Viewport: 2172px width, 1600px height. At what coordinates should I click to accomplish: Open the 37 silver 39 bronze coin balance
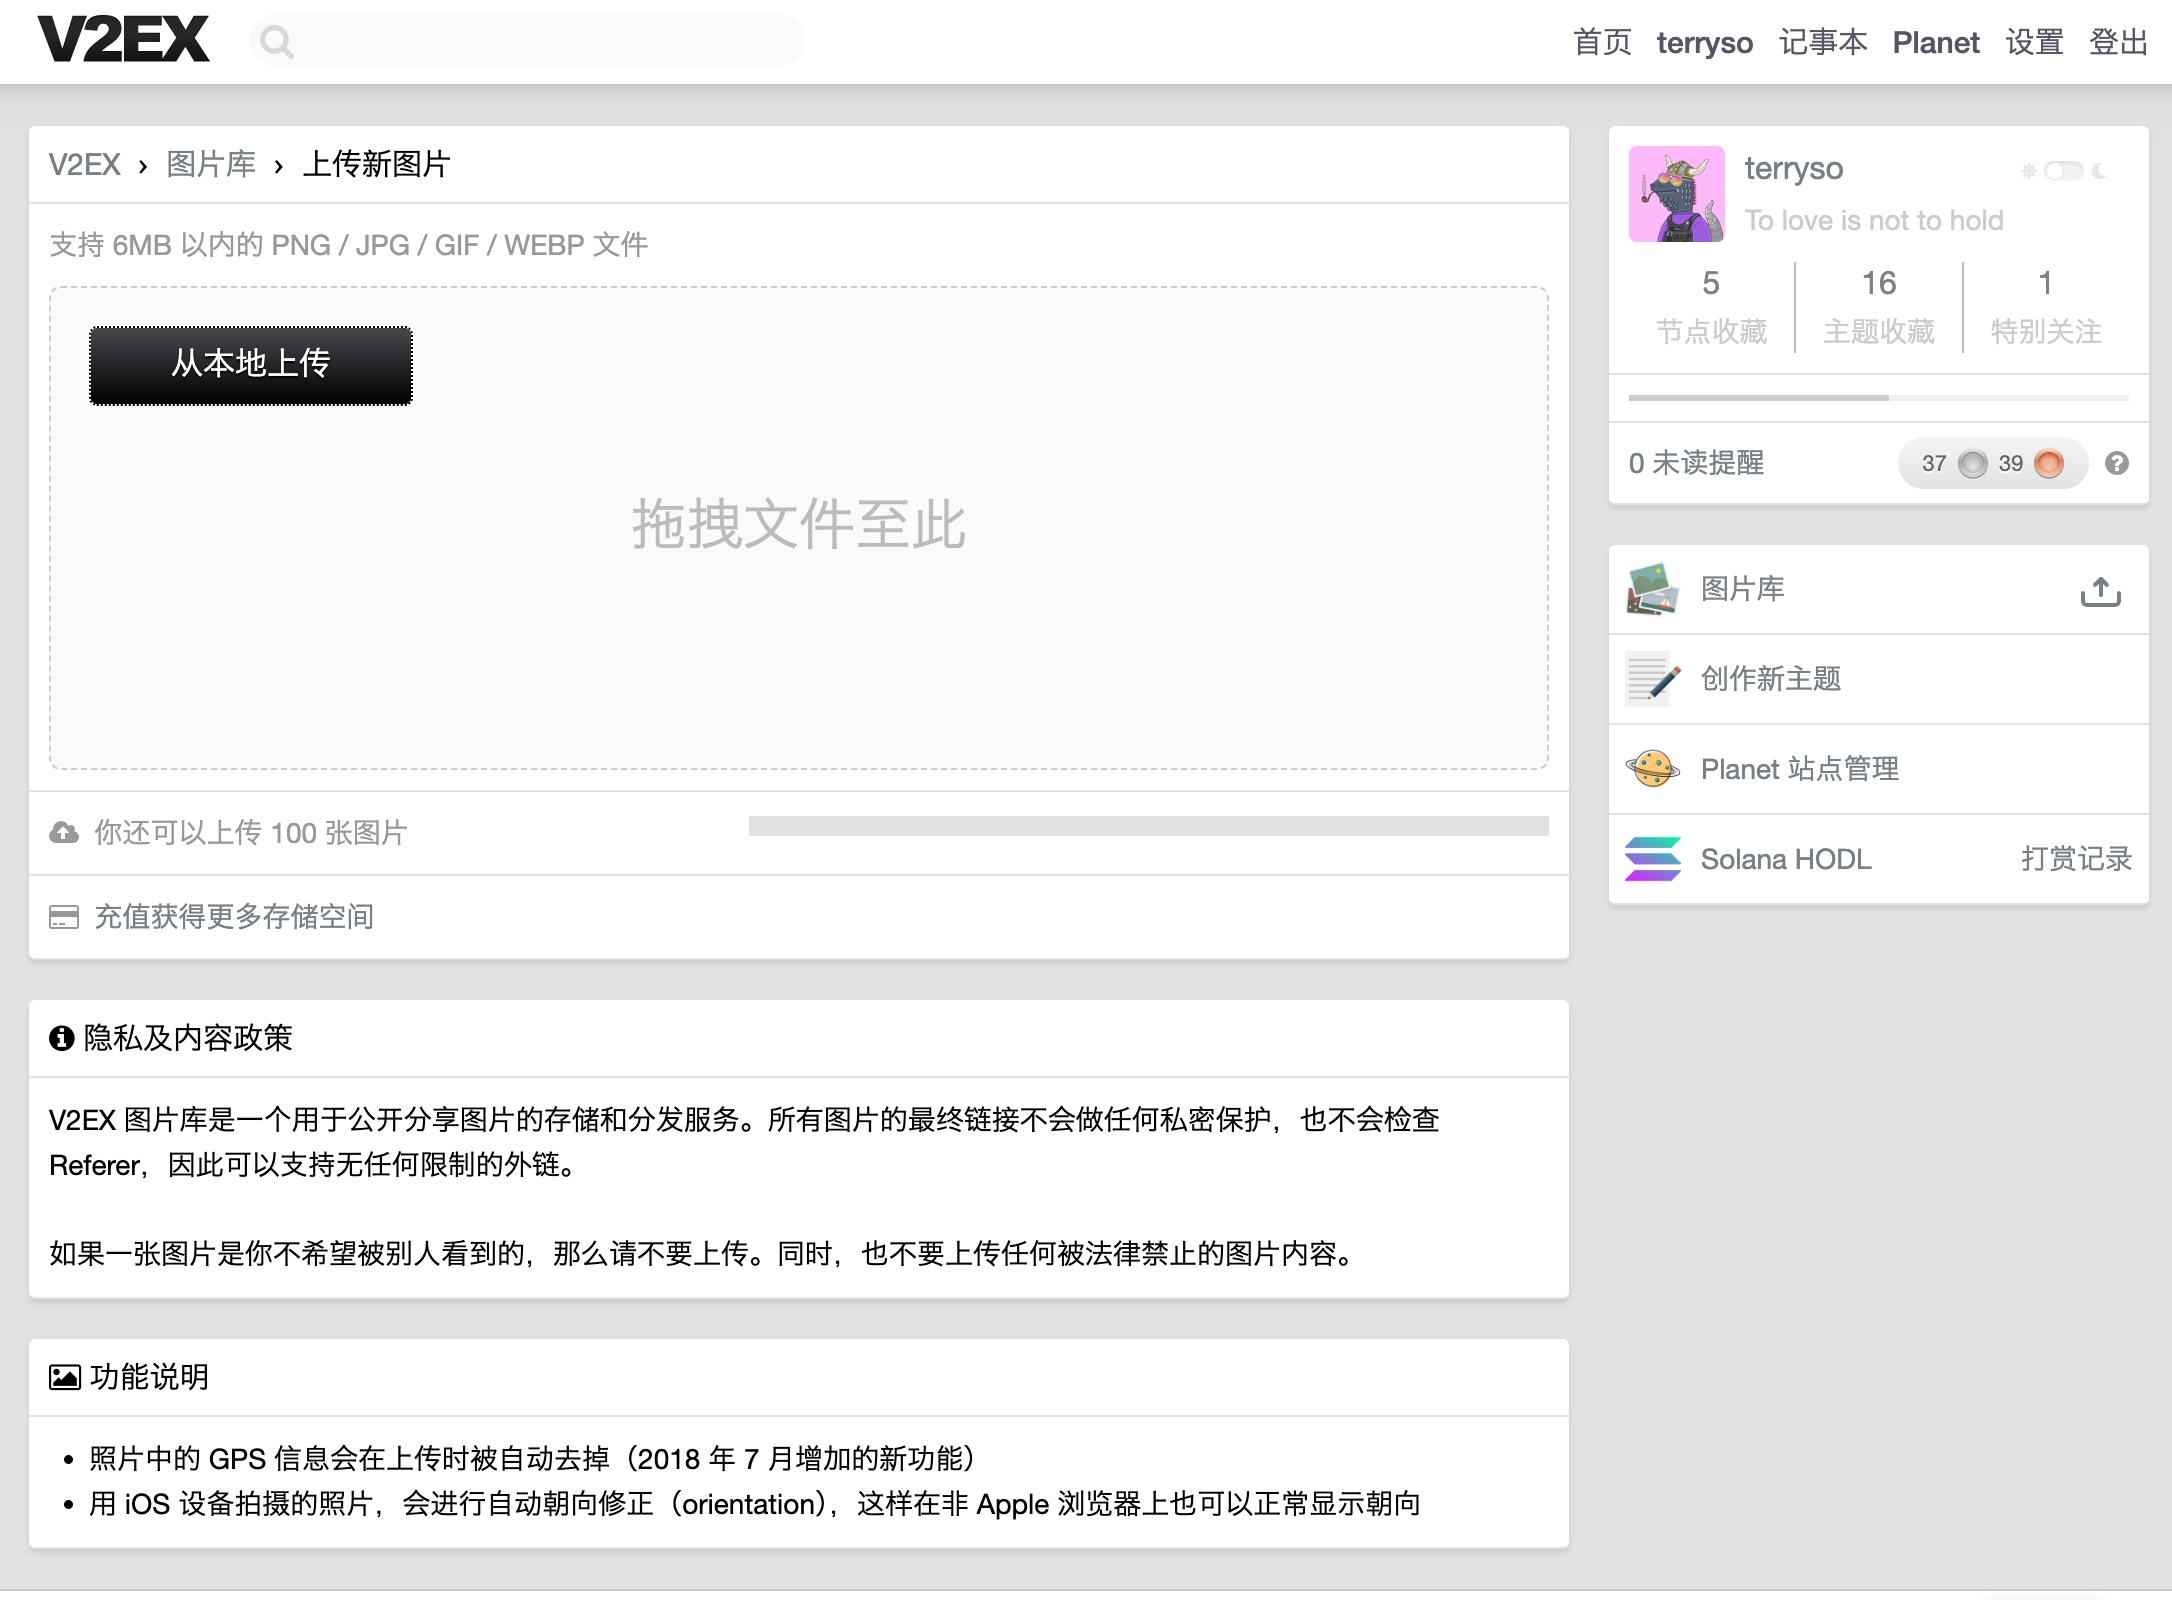click(1991, 463)
